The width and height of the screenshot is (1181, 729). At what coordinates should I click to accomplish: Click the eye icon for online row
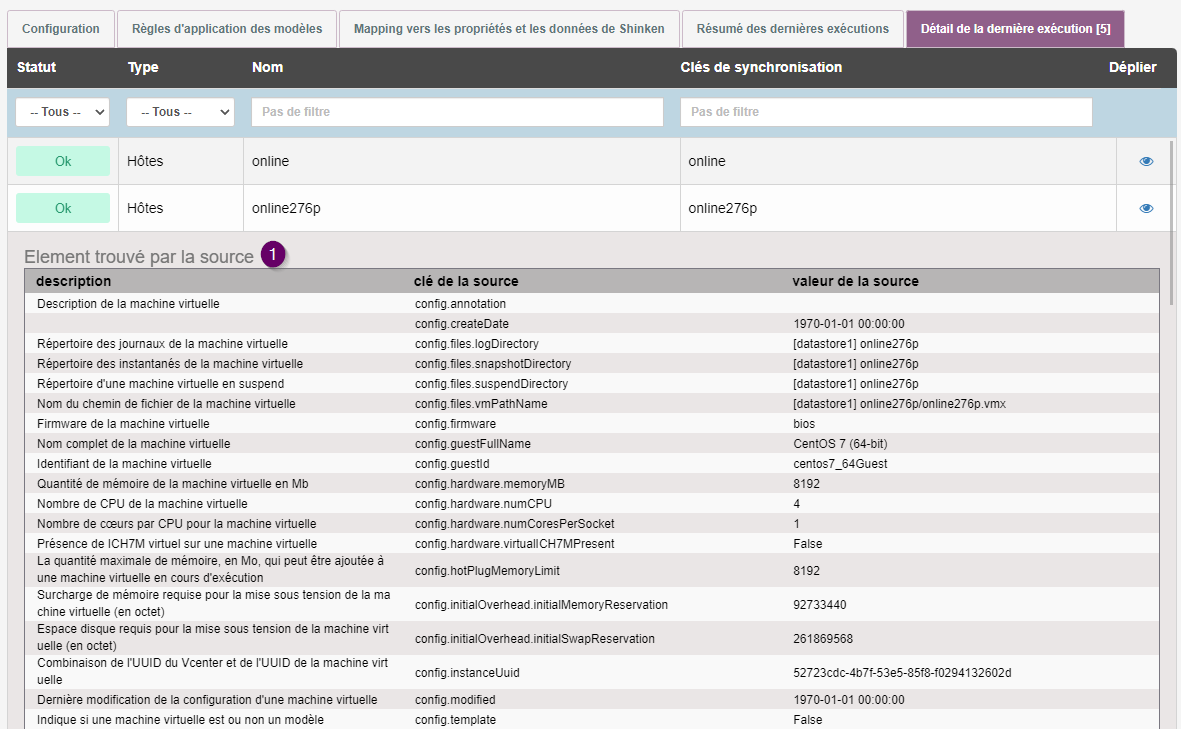1146,161
